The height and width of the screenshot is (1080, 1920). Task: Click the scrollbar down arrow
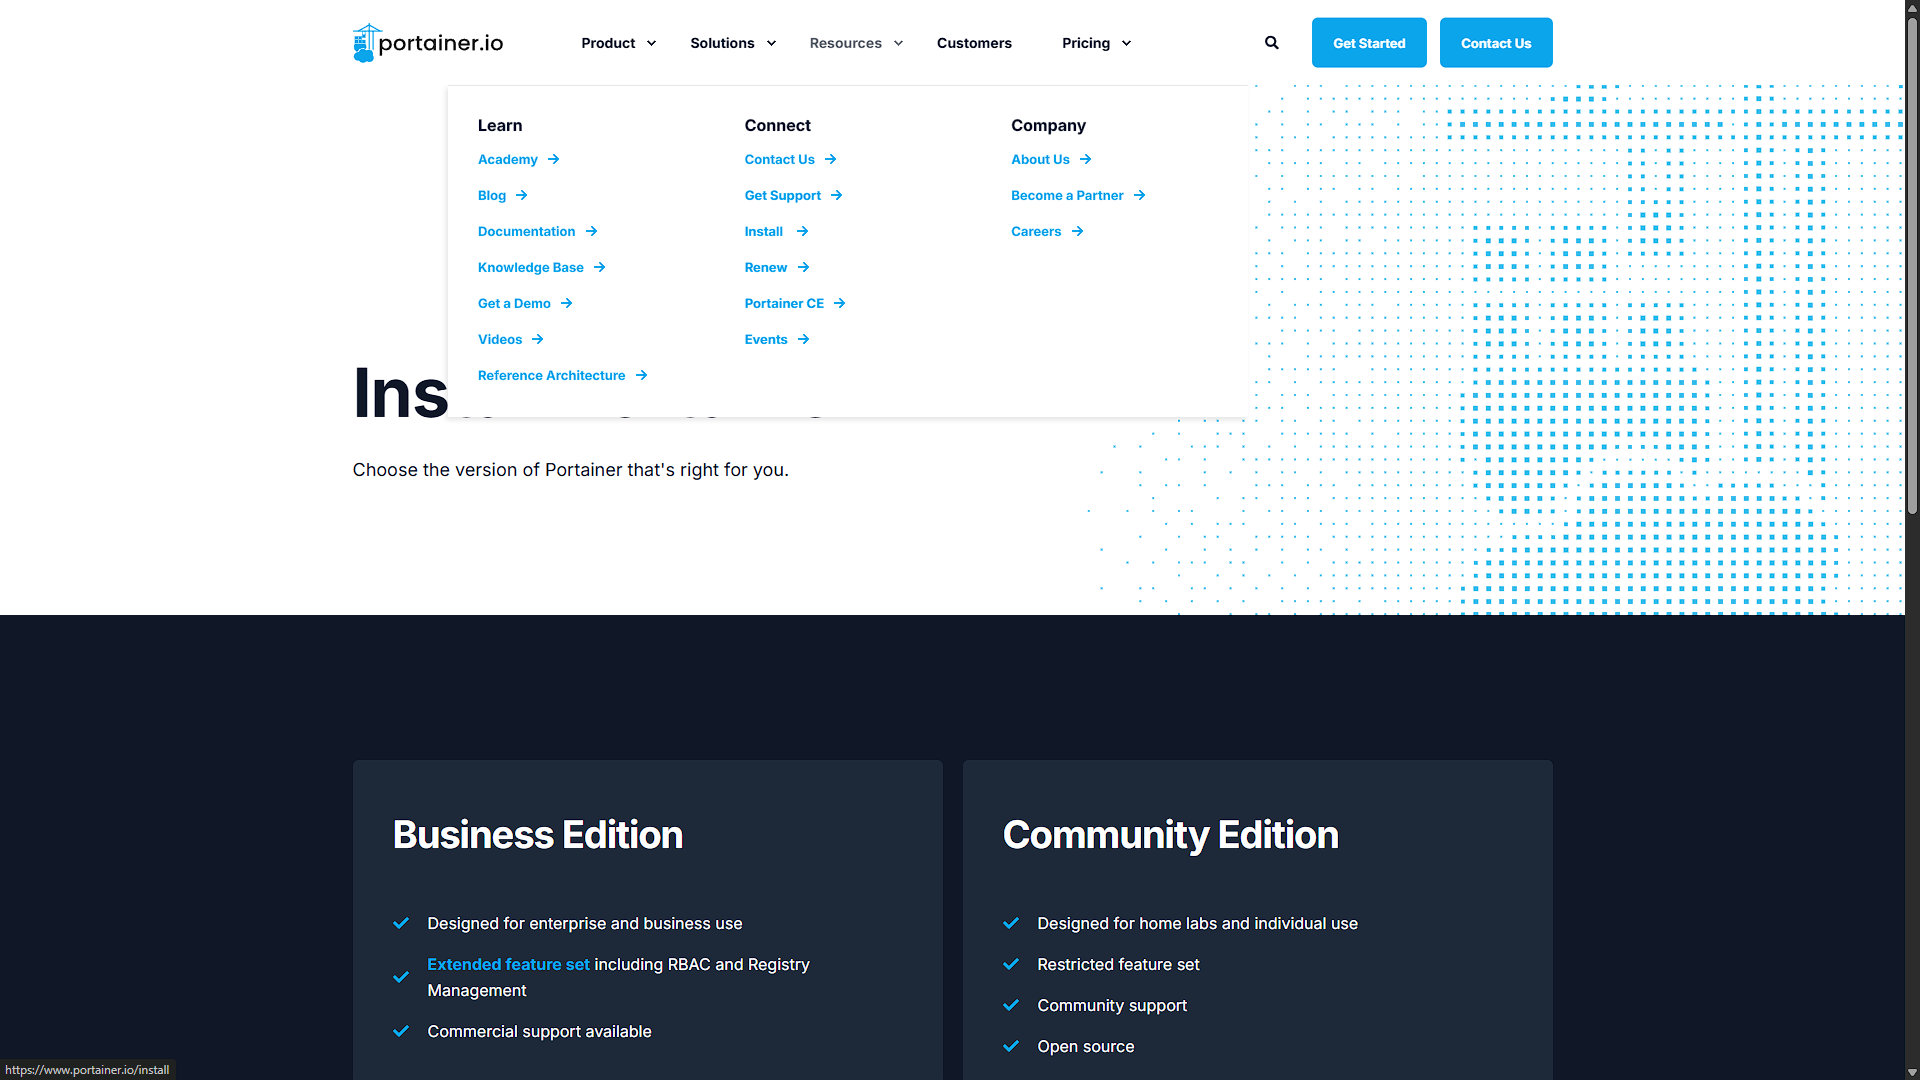pos(1912,1072)
